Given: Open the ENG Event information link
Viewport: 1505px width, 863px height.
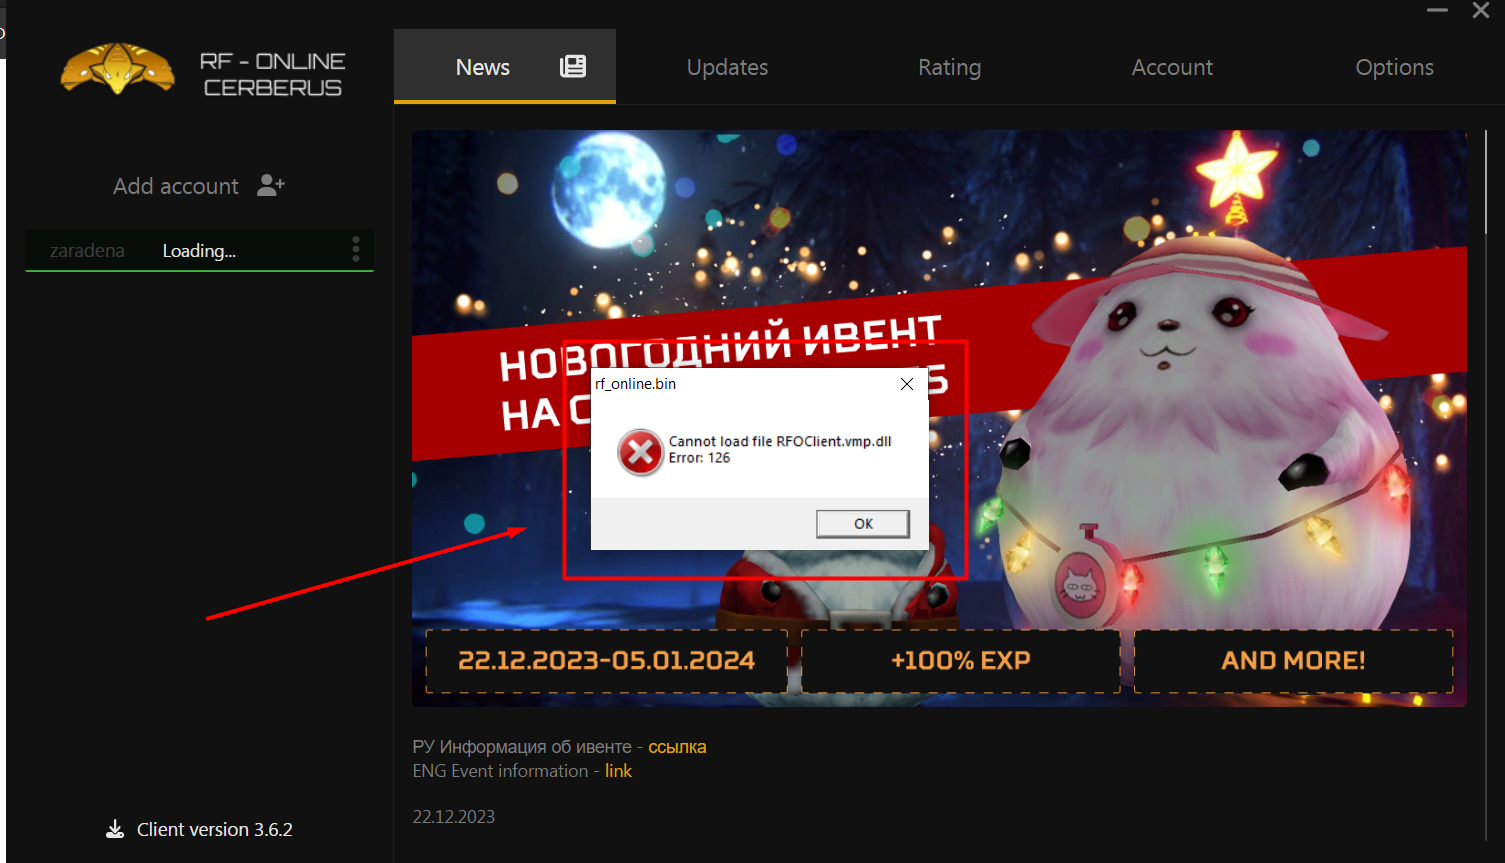Looking at the screenshot, I should 618,771.
